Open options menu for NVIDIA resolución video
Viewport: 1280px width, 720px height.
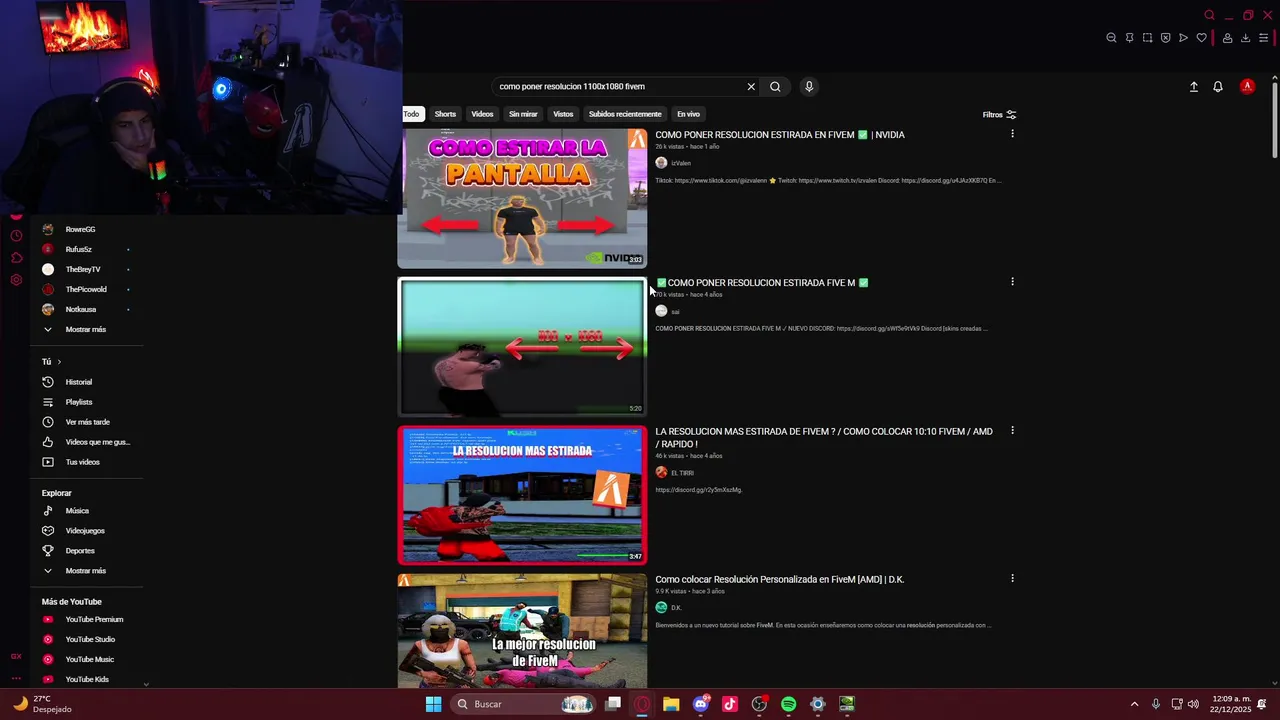click(x=1012, y=134)
